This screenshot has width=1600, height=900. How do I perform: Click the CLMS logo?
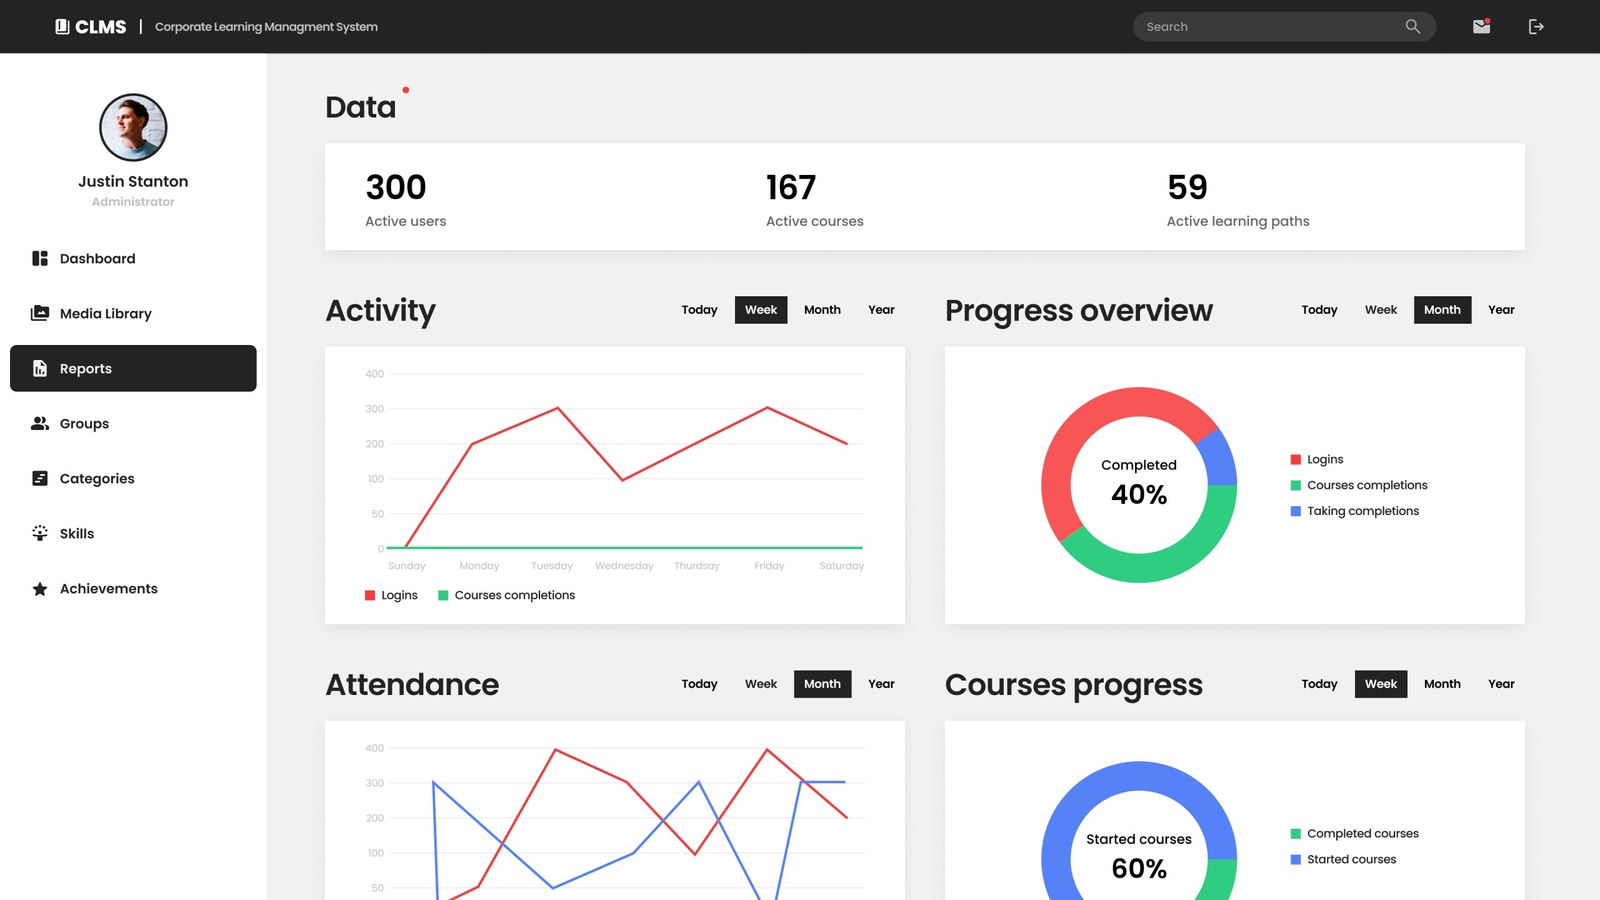tap(91, 27)
